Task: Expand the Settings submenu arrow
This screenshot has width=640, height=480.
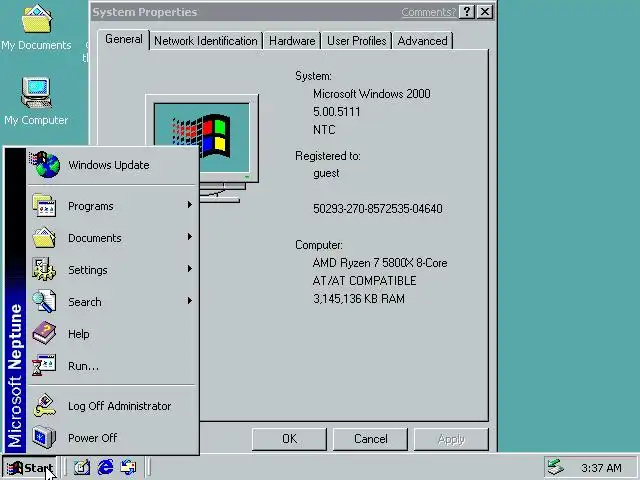Action: [189, 269]
